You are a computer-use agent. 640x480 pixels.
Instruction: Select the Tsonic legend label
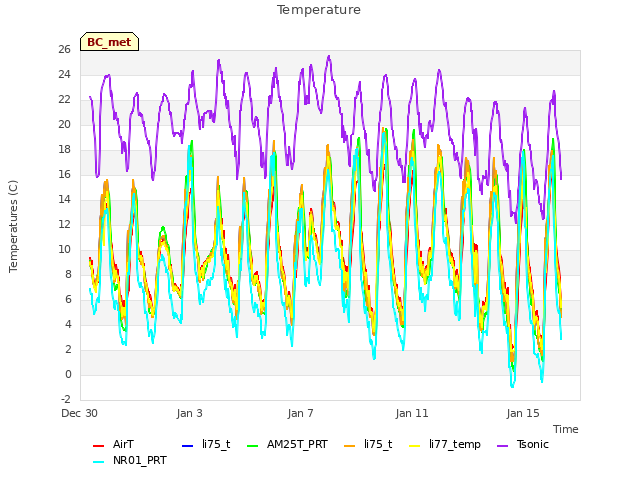pyautogui.click(x=533, y=444)
